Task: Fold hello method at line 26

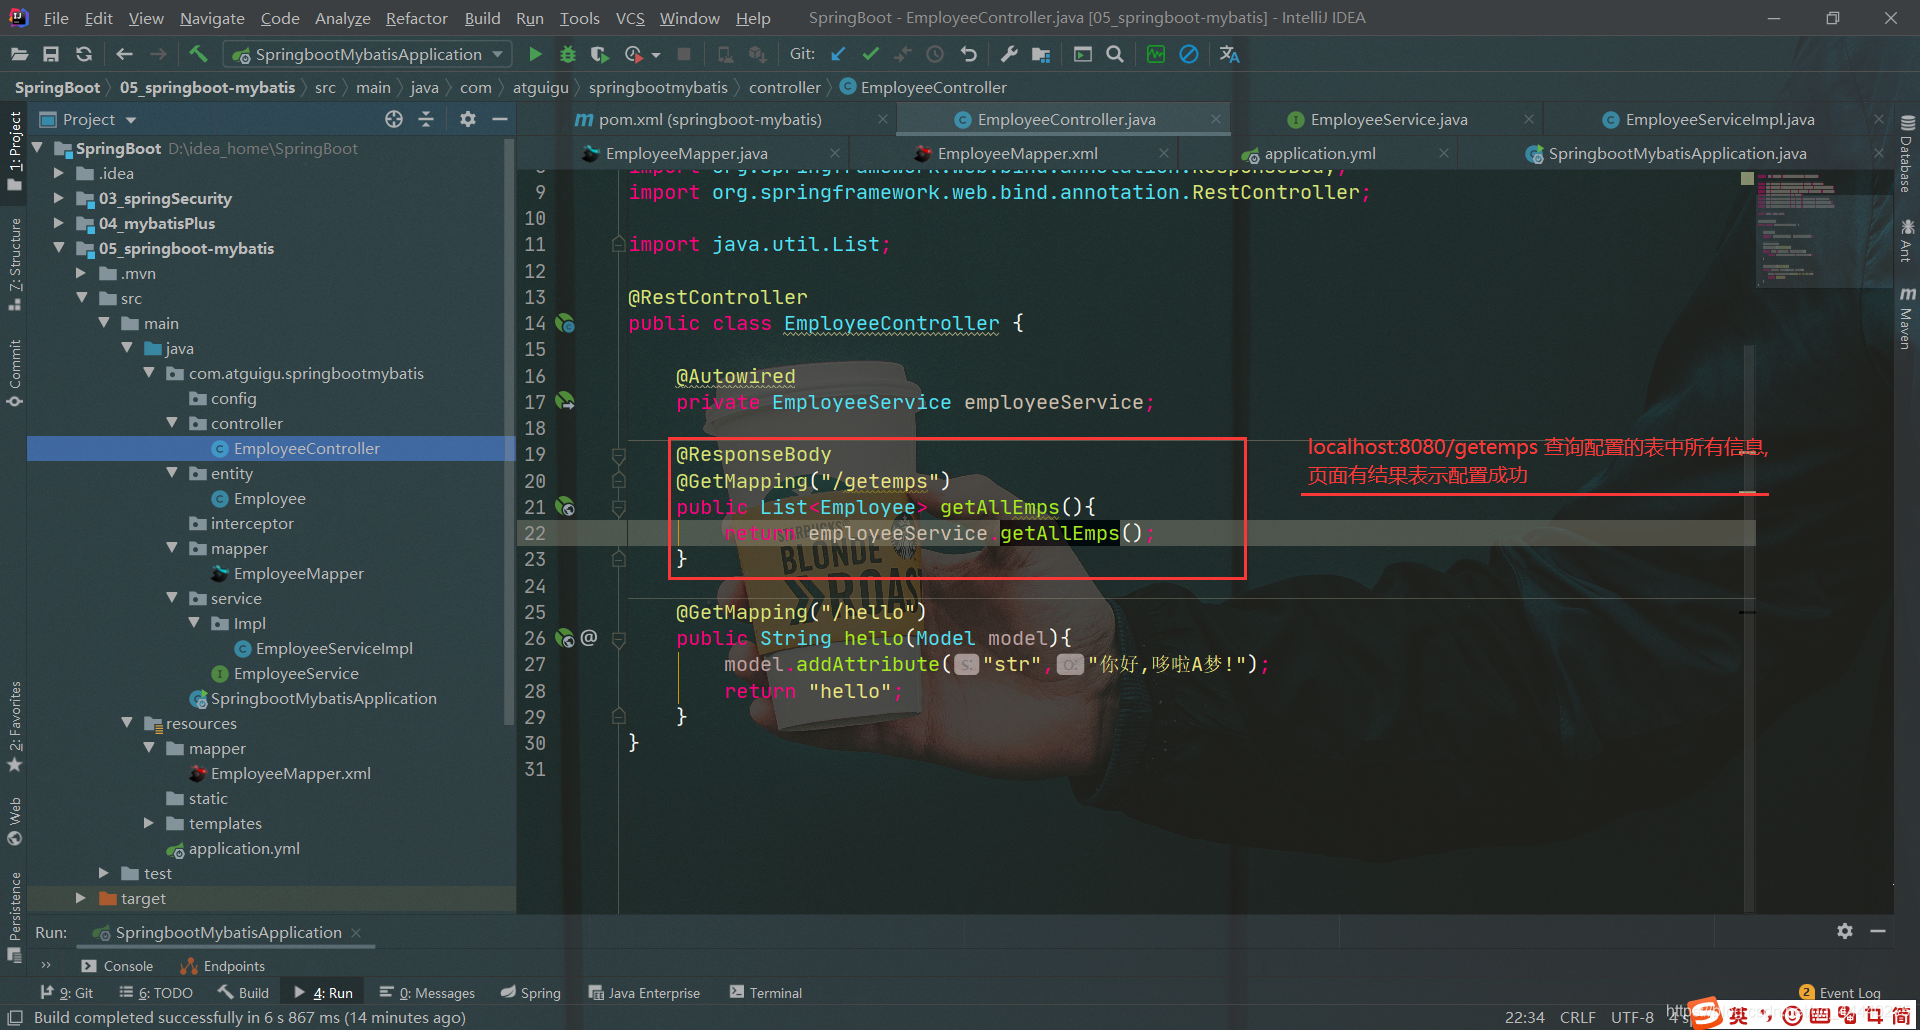Action: pyautogui.click(x=619, y=638)
